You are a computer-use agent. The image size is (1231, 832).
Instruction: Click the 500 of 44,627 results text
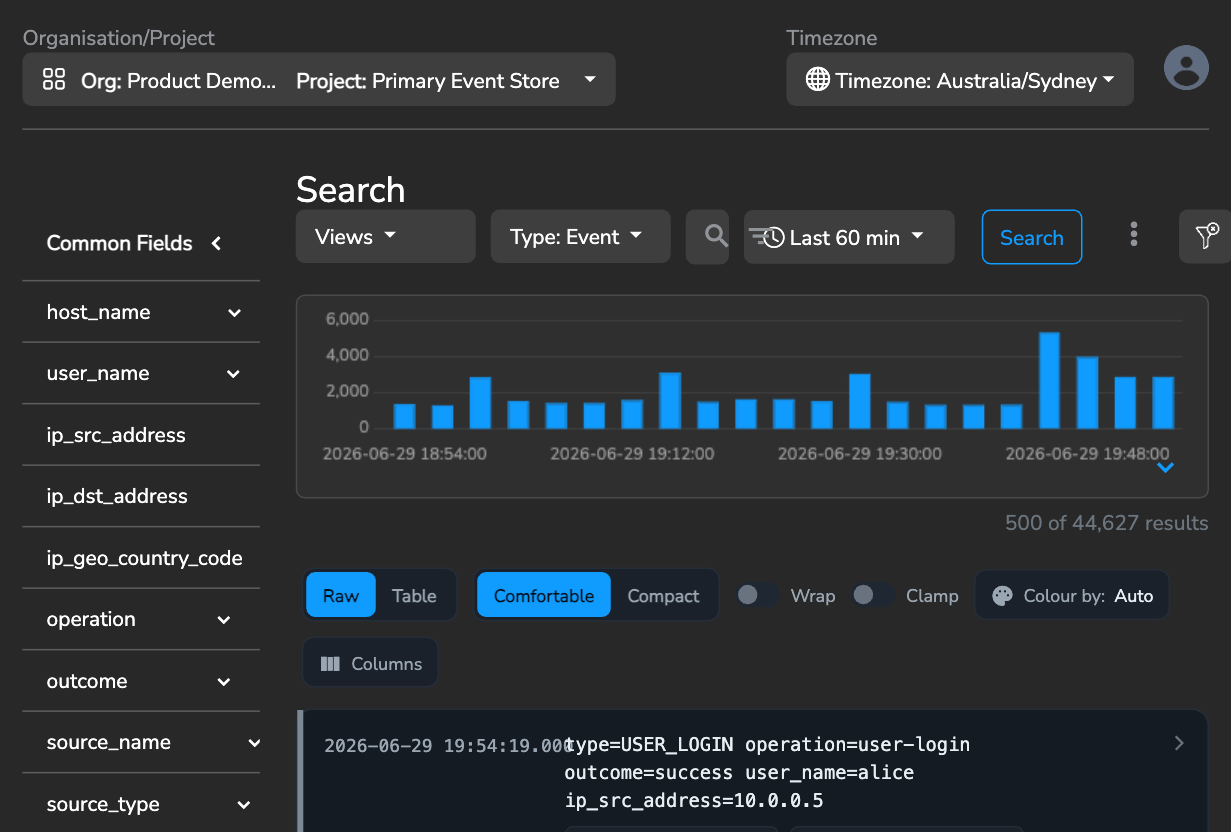tap(1106, 523)
